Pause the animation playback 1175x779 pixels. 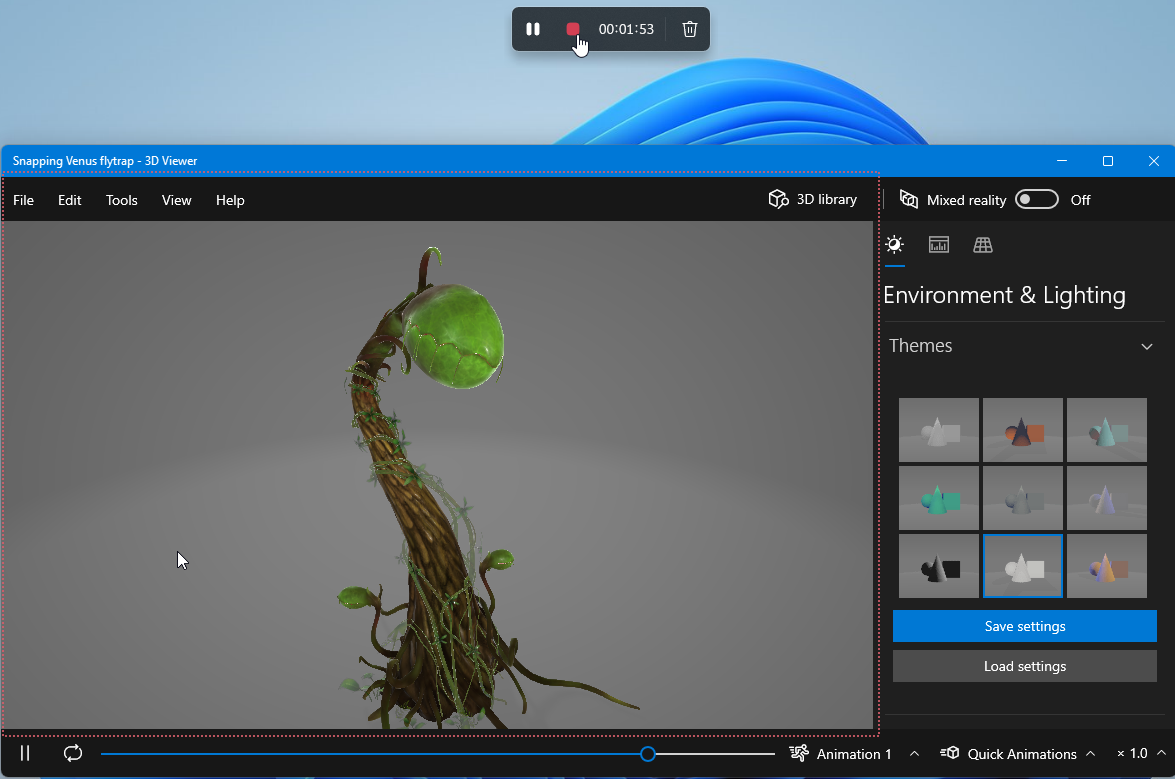pyautogui.click(x=26, y=754)
